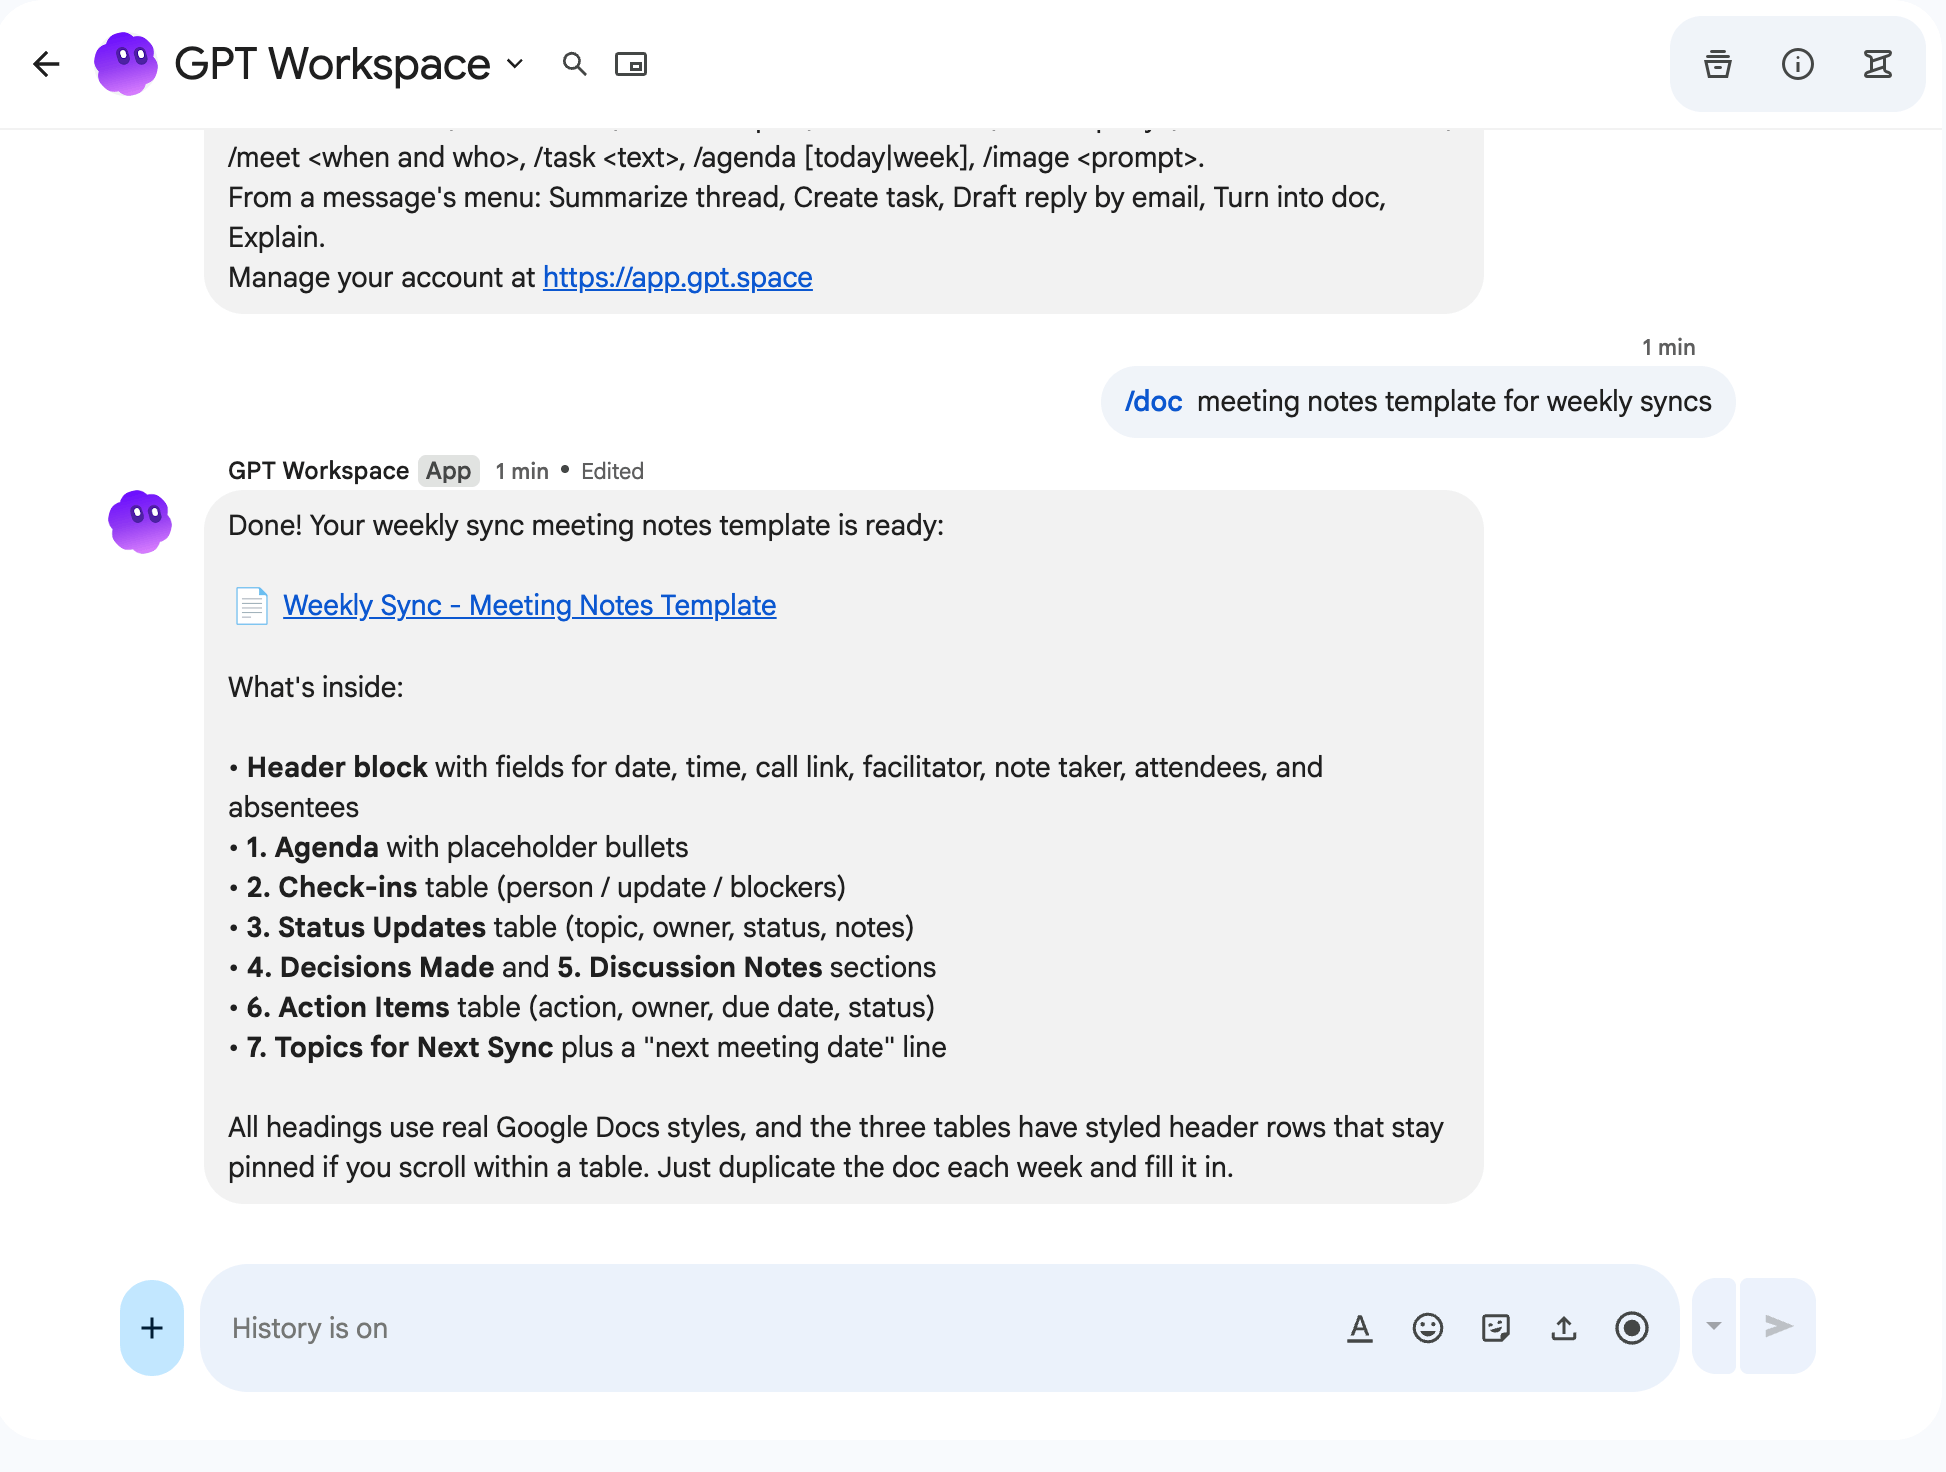Viewport: 1946px width, 1472px height.
Task: Click the record video message icon
Action: coord(1632,1328)
